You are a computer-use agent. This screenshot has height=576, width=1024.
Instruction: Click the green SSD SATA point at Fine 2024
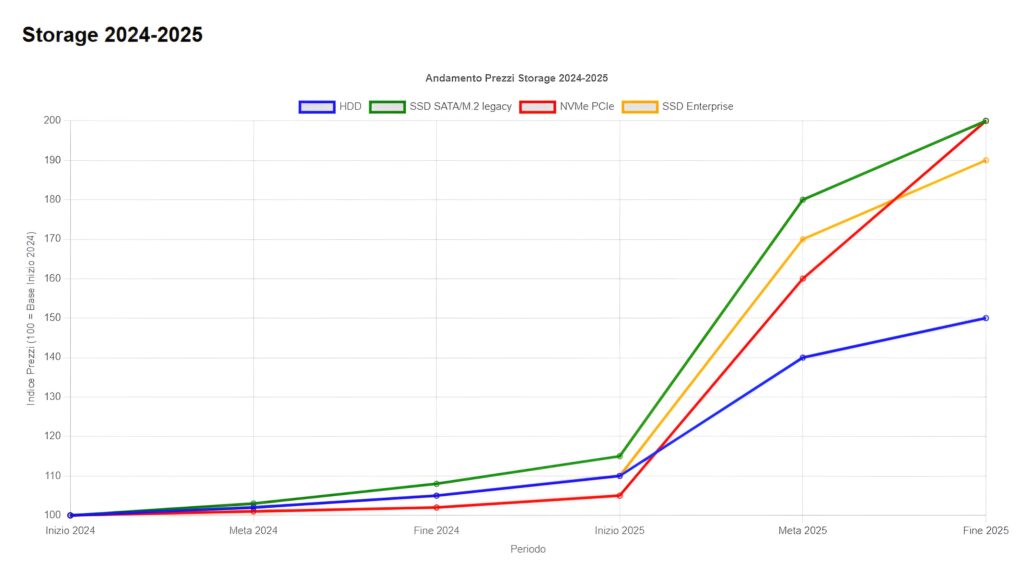click(436, 484)
